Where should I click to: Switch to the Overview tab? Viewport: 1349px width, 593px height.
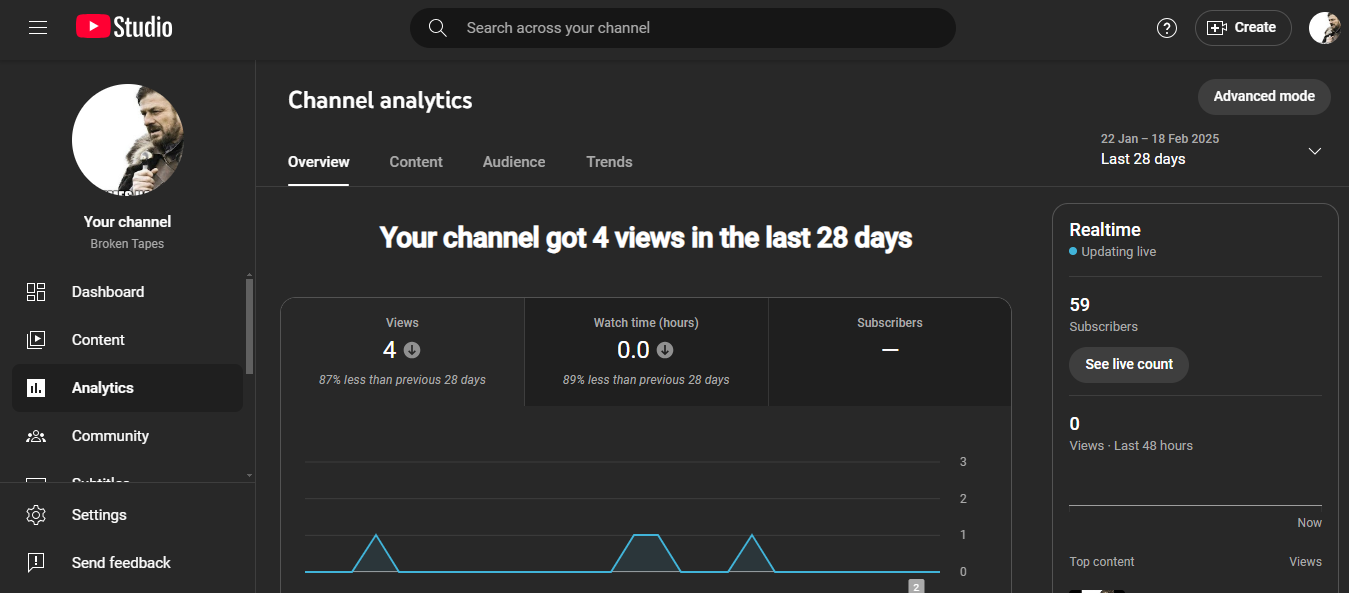319,162
